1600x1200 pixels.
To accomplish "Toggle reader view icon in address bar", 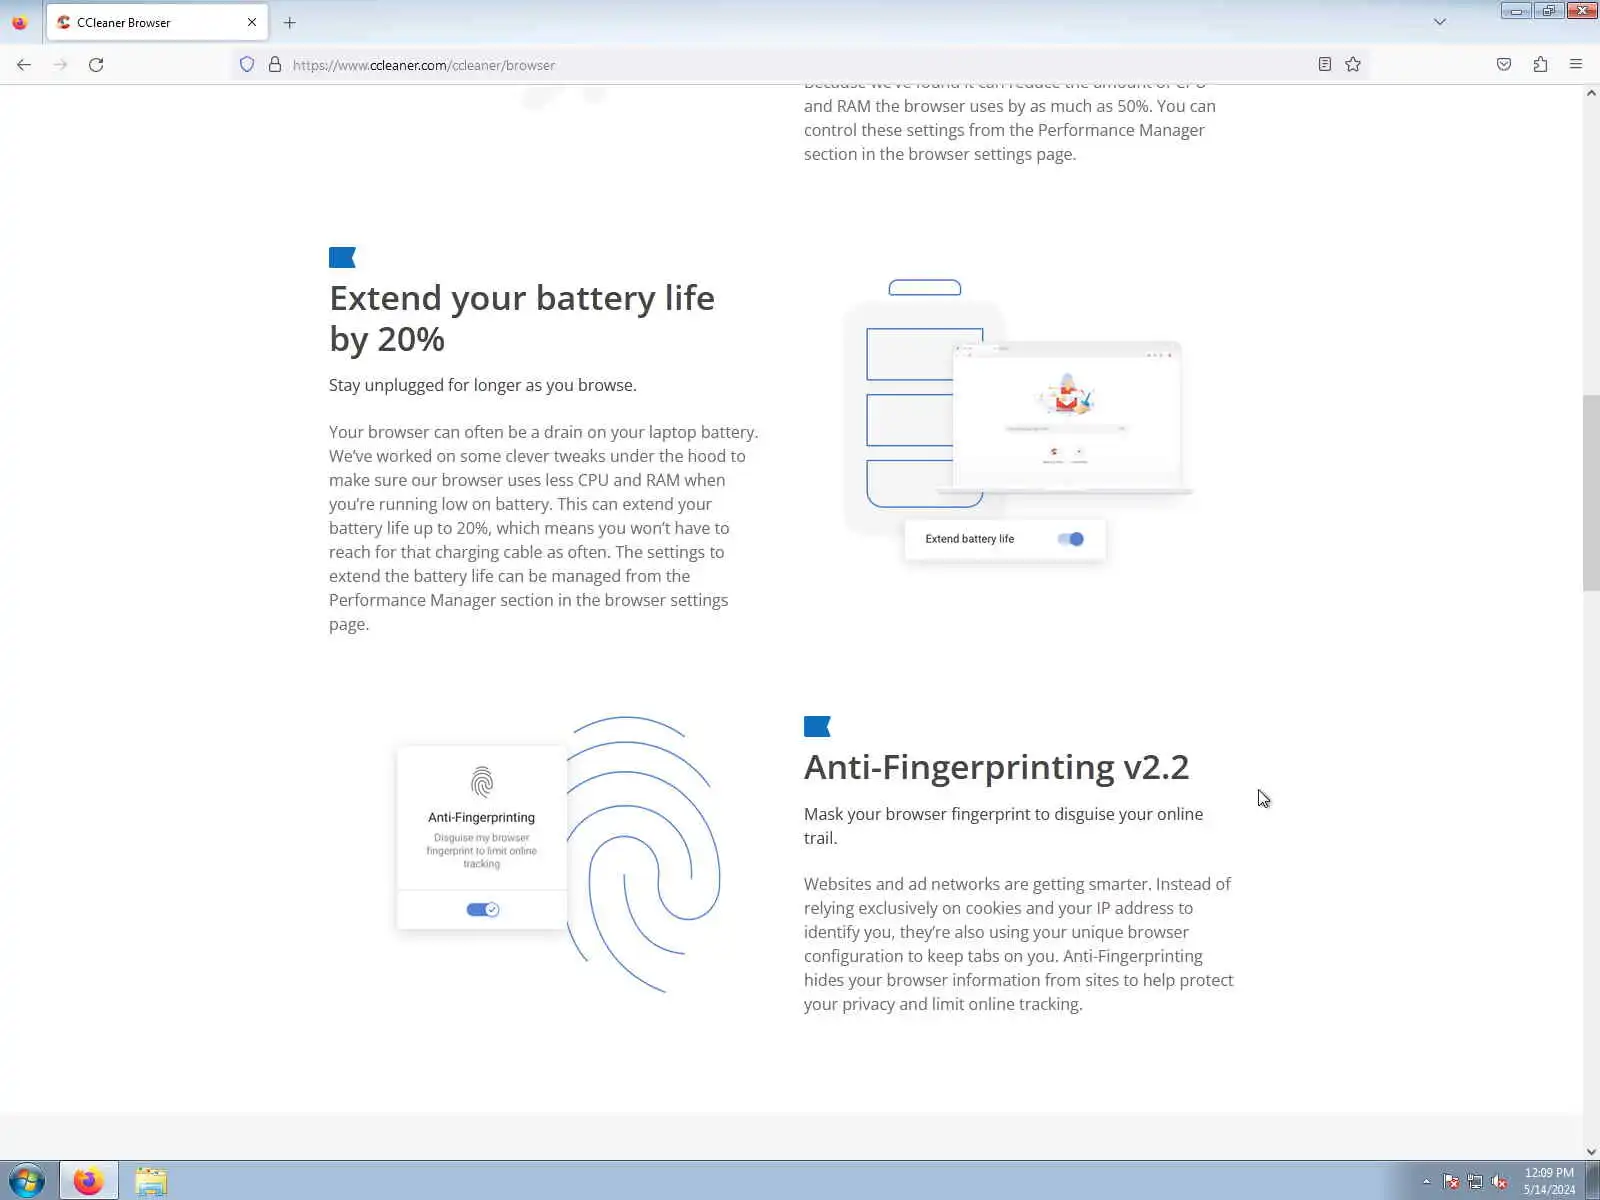I will click(1324, 65).
